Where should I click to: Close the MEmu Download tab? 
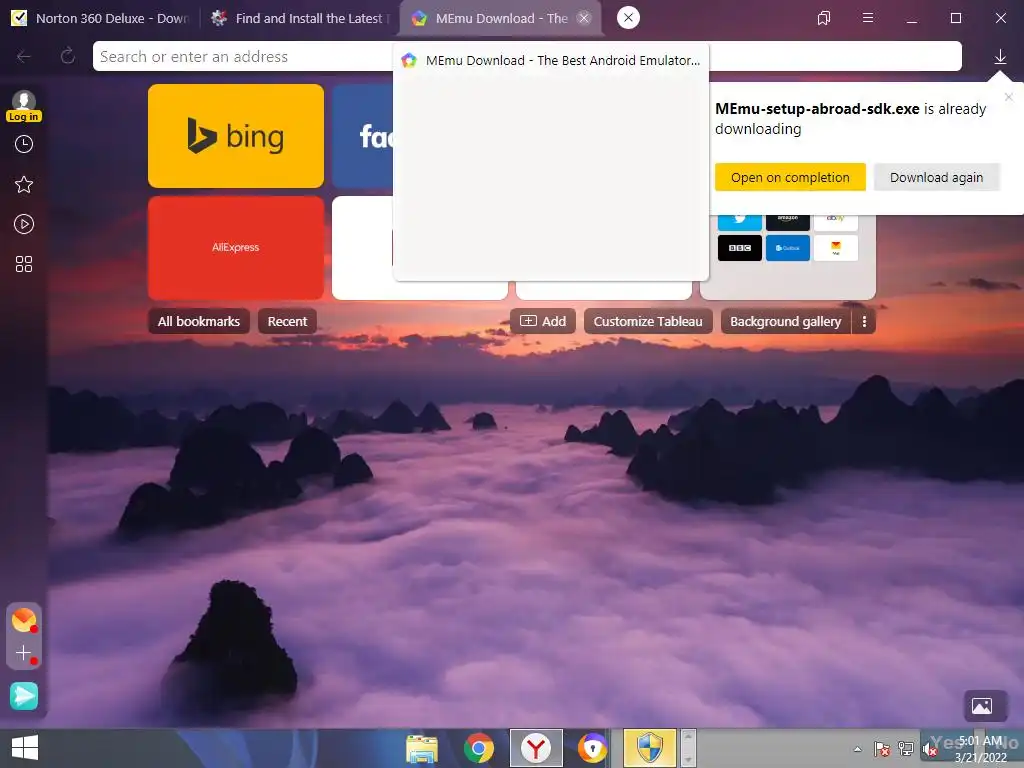click(584, 18)
